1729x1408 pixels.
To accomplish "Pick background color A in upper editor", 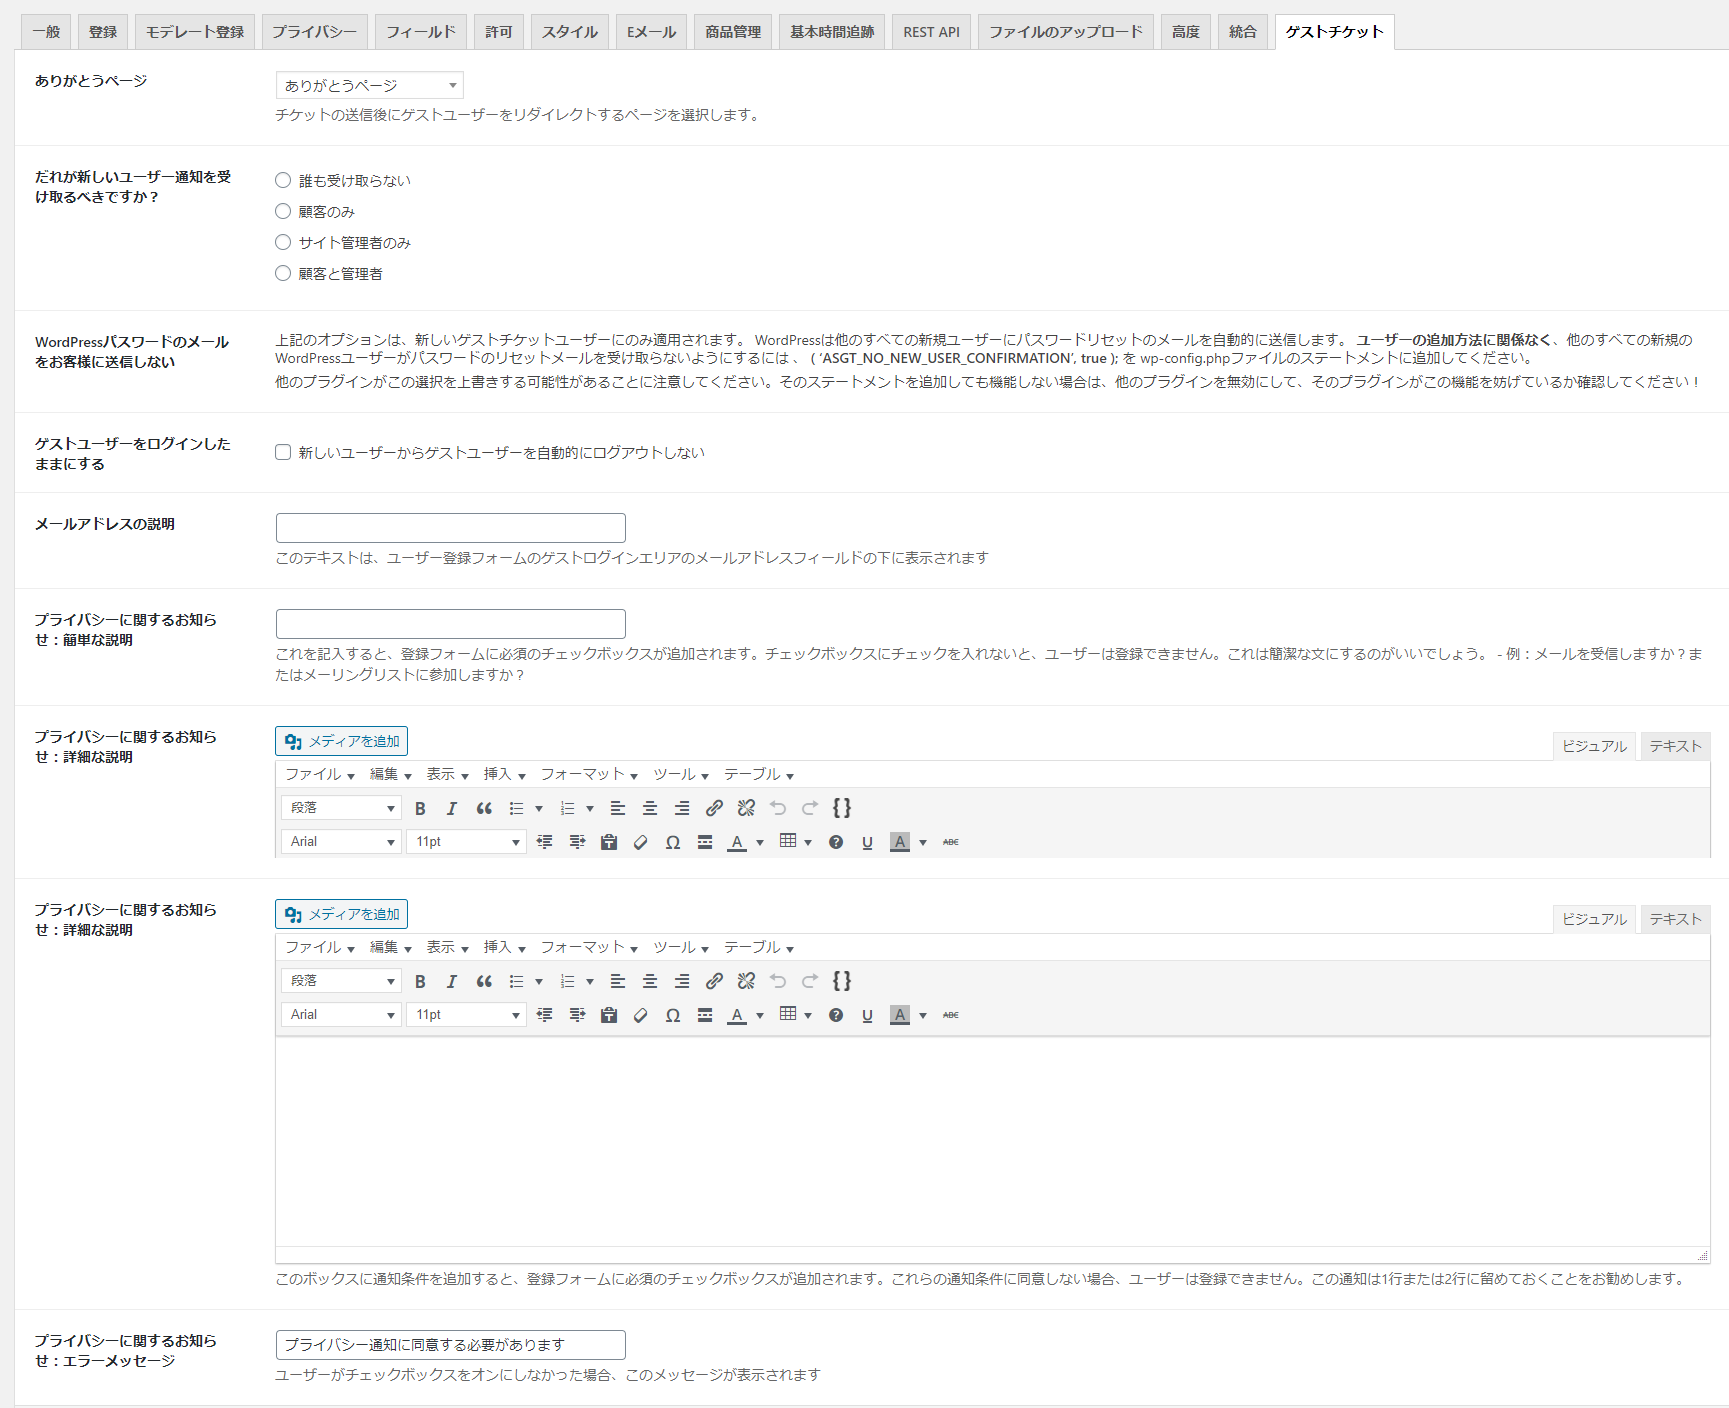I will click(x=900, y=842).
